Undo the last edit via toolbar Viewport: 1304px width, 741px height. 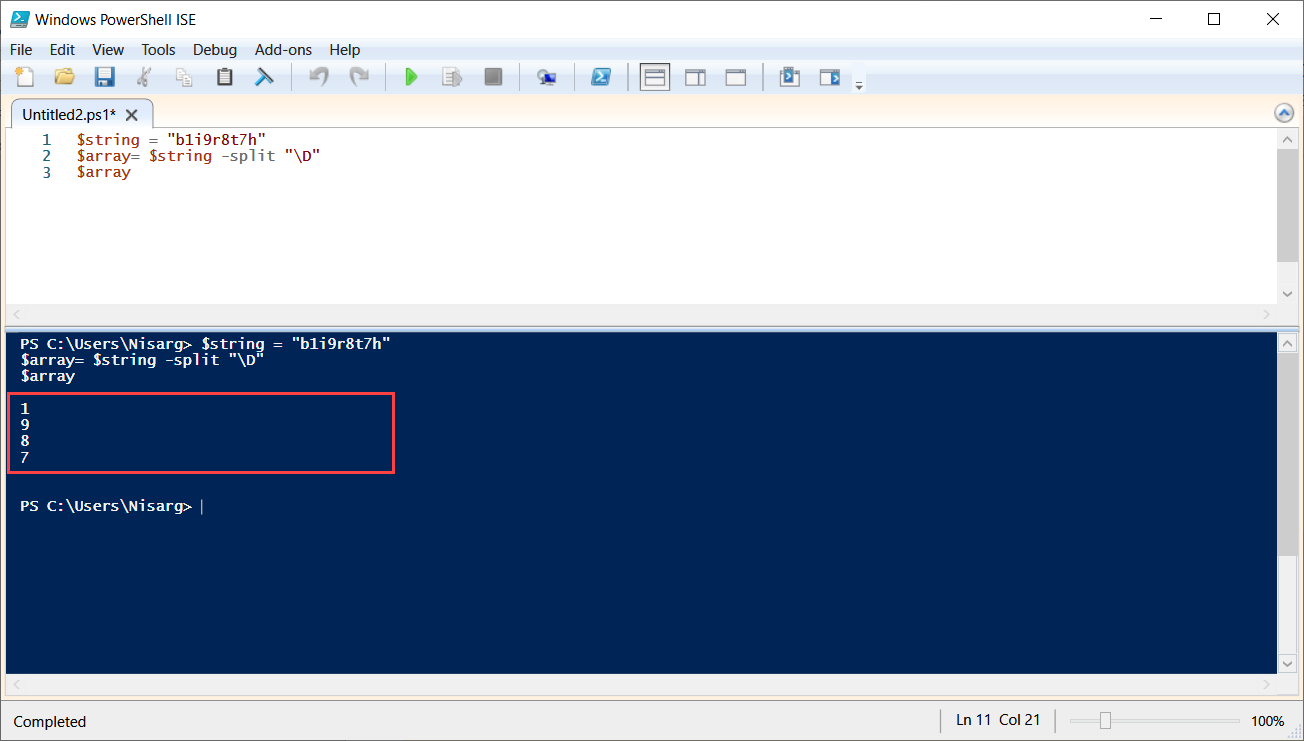point(318,76)
